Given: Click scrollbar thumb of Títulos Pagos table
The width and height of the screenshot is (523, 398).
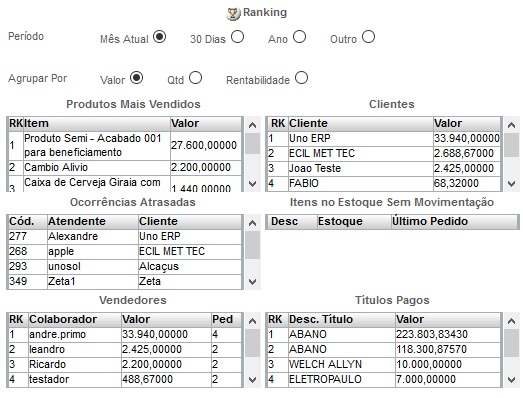Looking at the screenshot, I should click(x=511, y=343).
